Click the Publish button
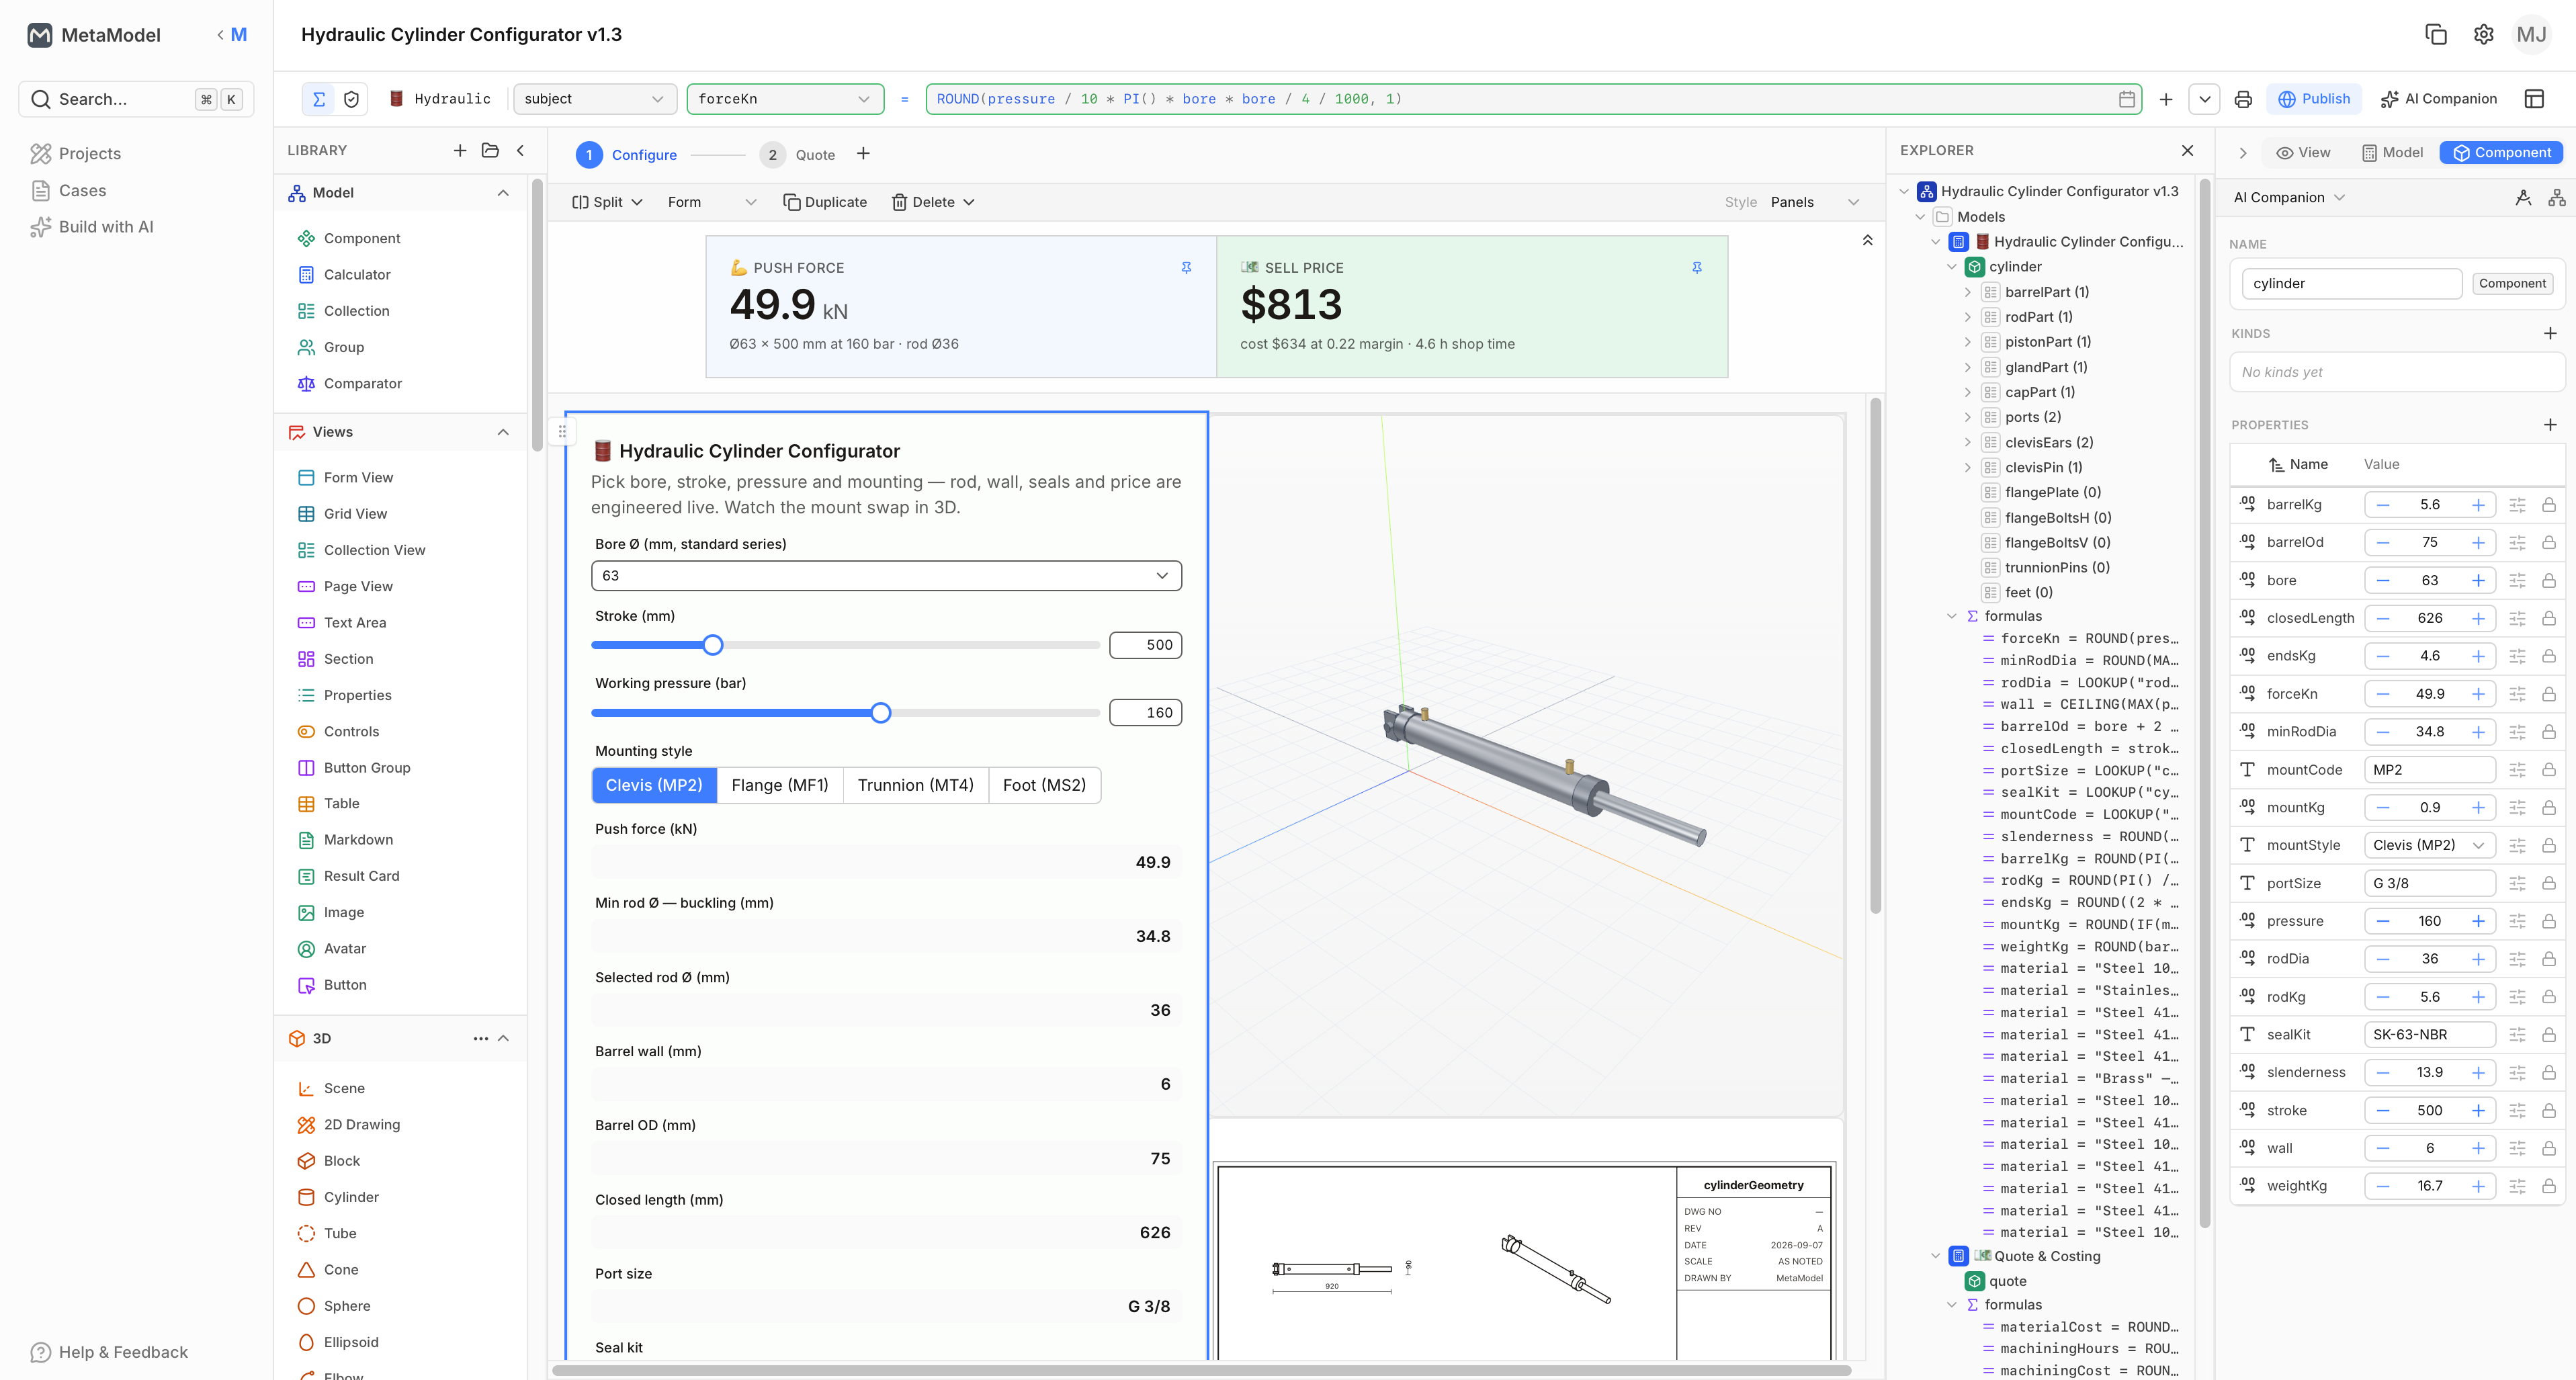Image resolution: width=2576 pixels, height=1380 pixels. pos(2313,99)
